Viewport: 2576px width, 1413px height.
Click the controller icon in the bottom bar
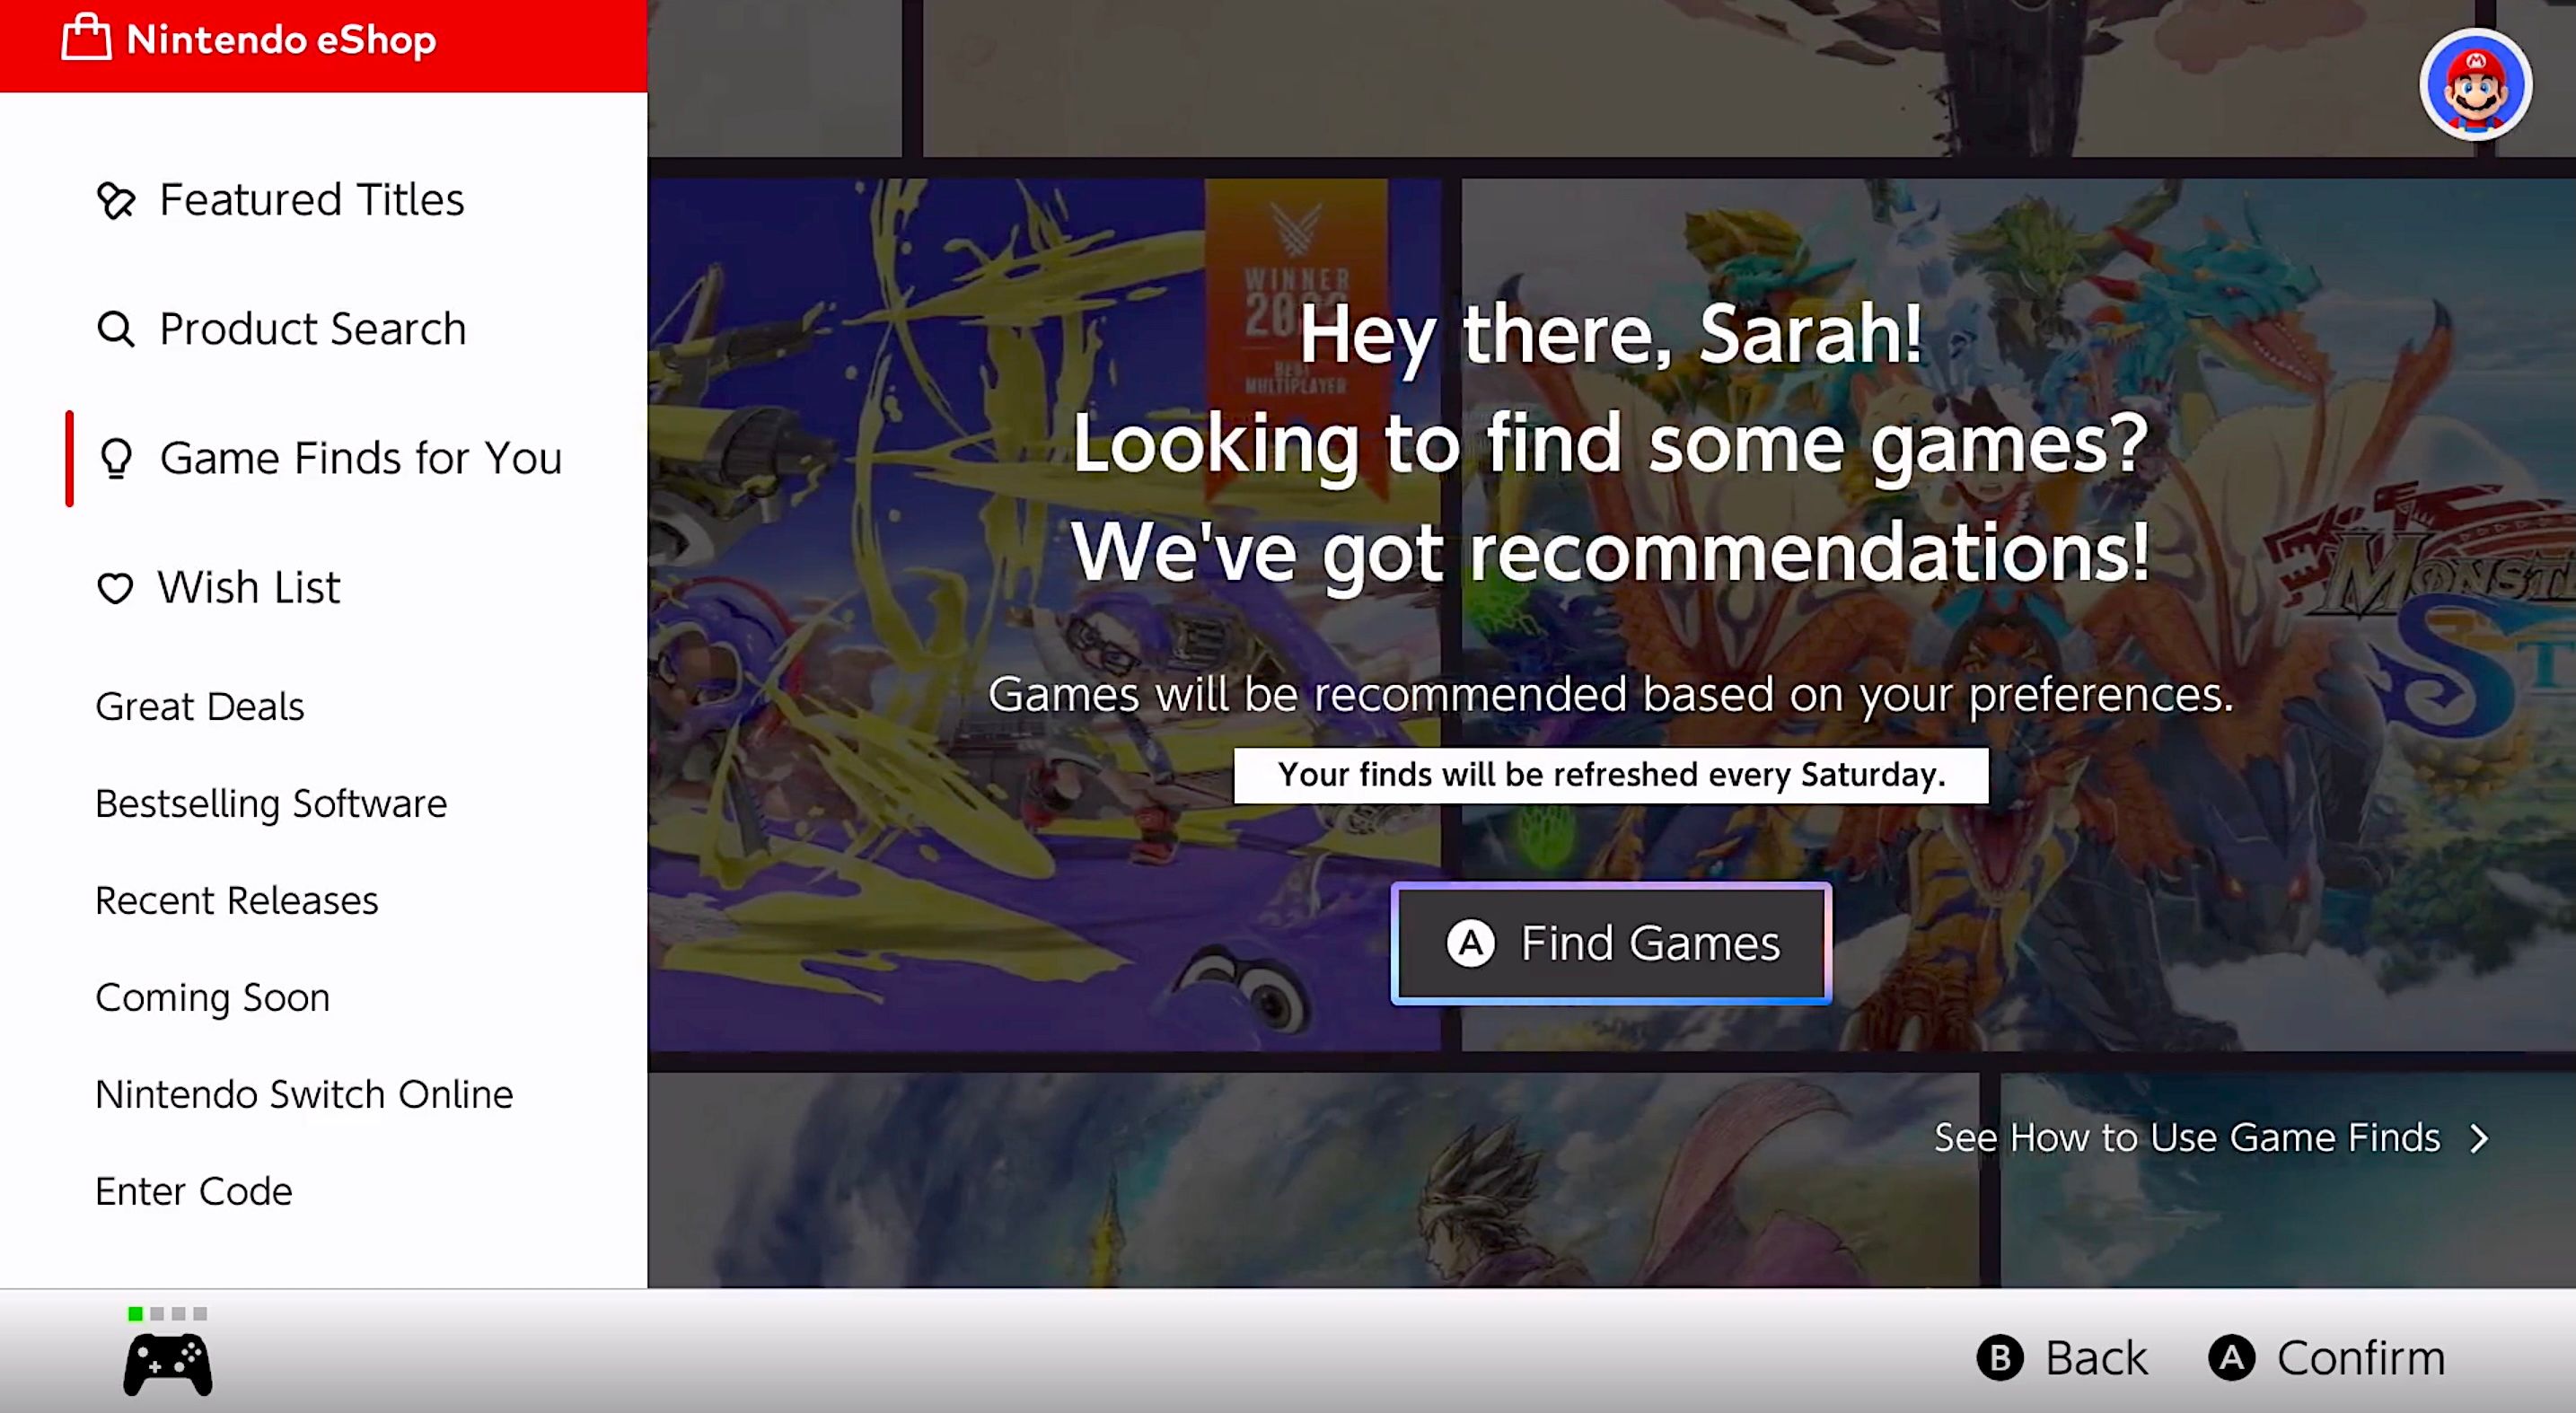[x=168, y=1362]
